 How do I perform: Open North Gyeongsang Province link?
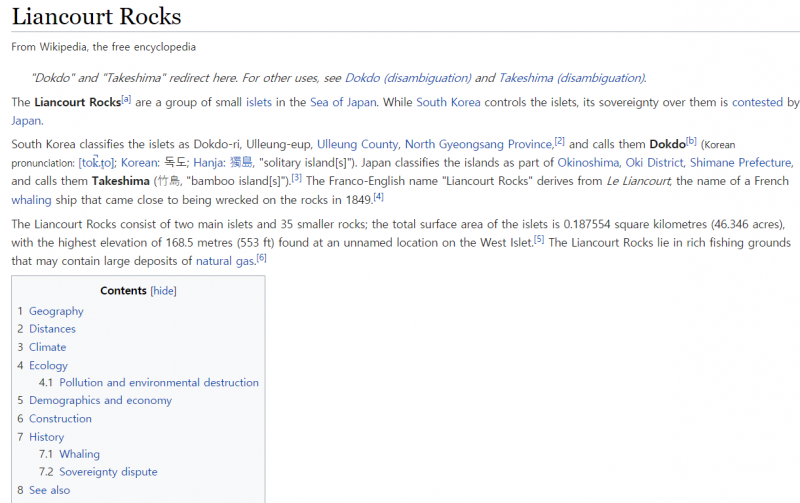point(478,144)
